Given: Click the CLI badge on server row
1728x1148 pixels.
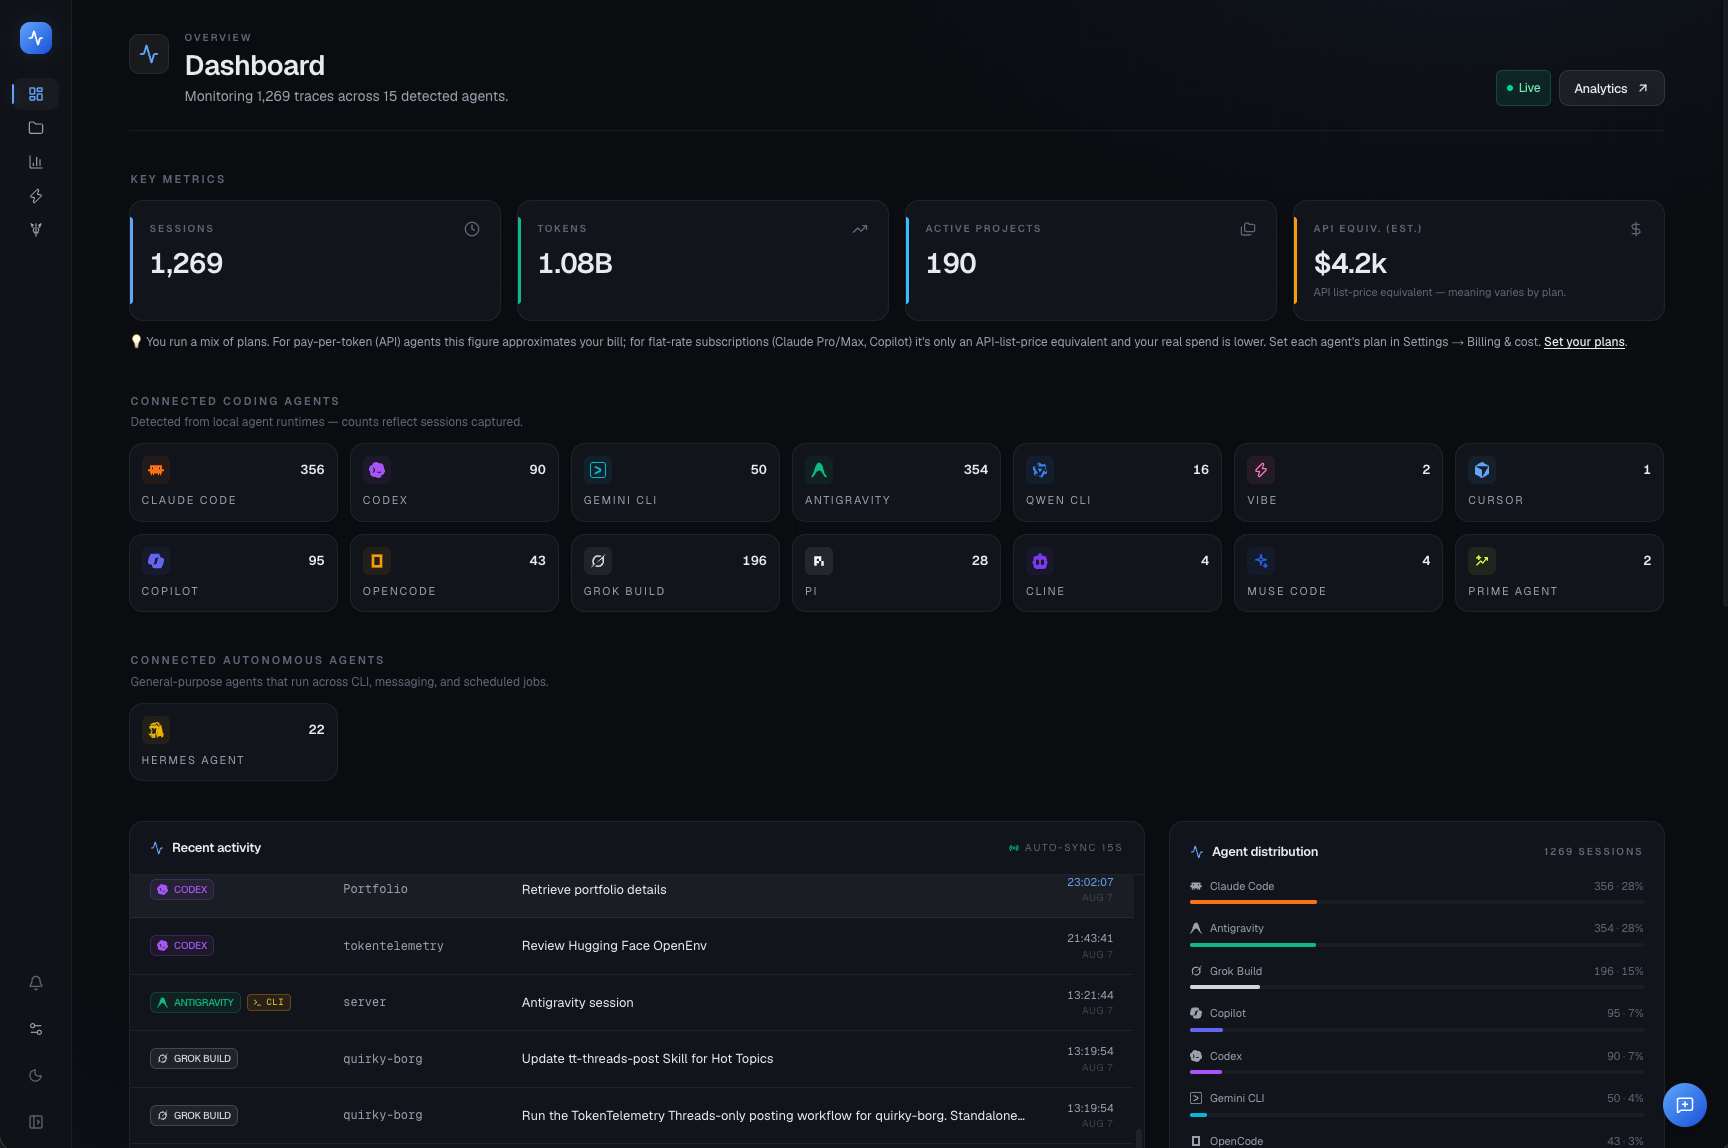Looking at the screenshot, I should click(269, 1002).
